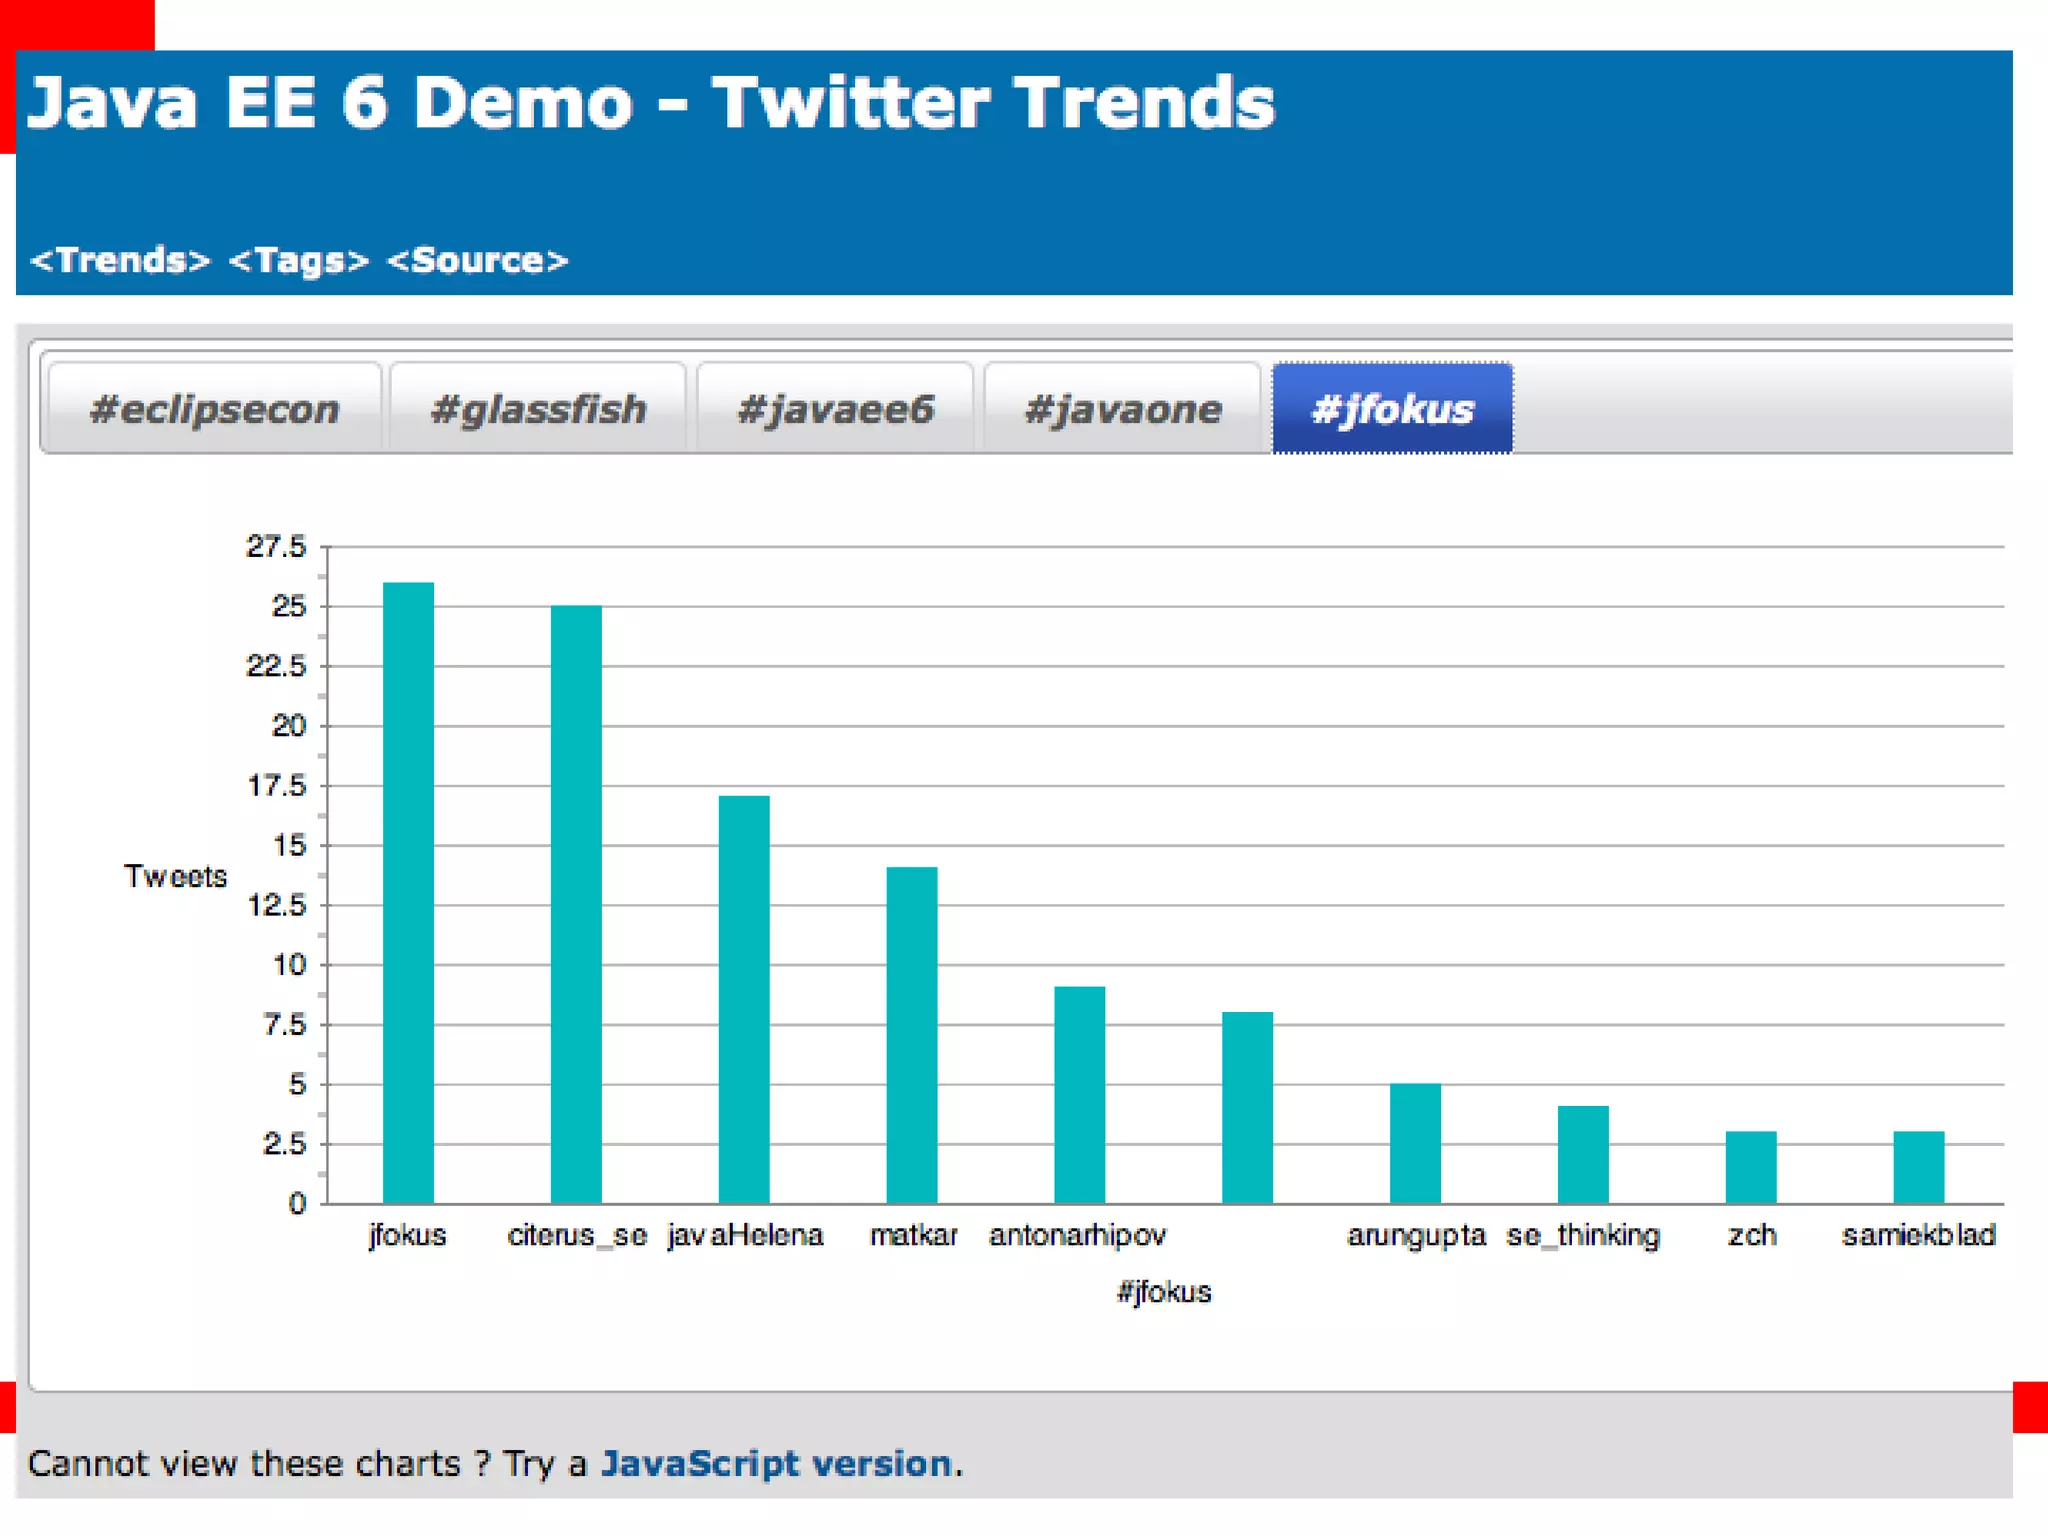Switch to the #glassfish tab
This screenshot has width=2048, height=1536.
pyautogui.click(x=538, y=409)
